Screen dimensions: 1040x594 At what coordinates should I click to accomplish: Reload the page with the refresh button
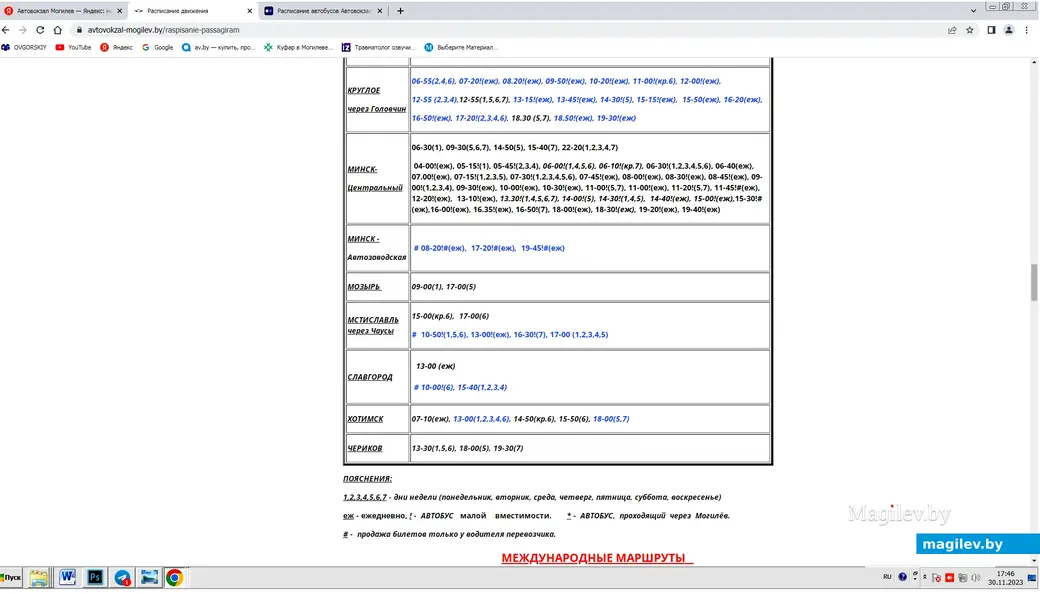[x=39, y=30]
